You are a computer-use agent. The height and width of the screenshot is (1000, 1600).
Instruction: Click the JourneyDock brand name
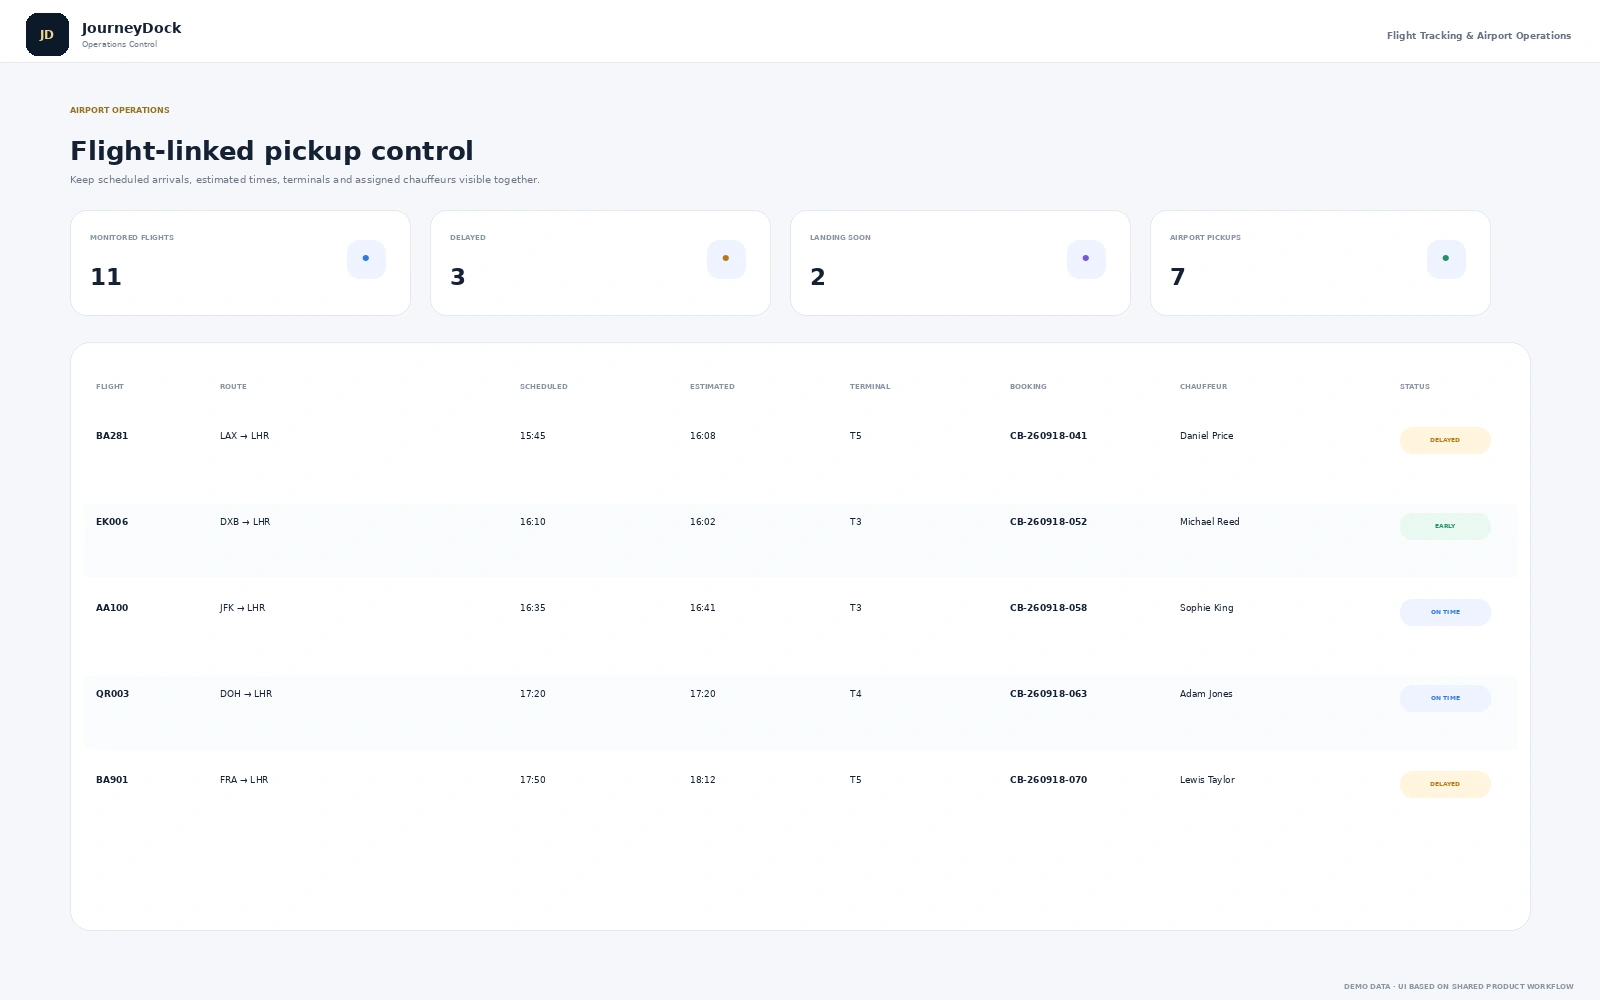pyautogui.click(x=131, y=28)
